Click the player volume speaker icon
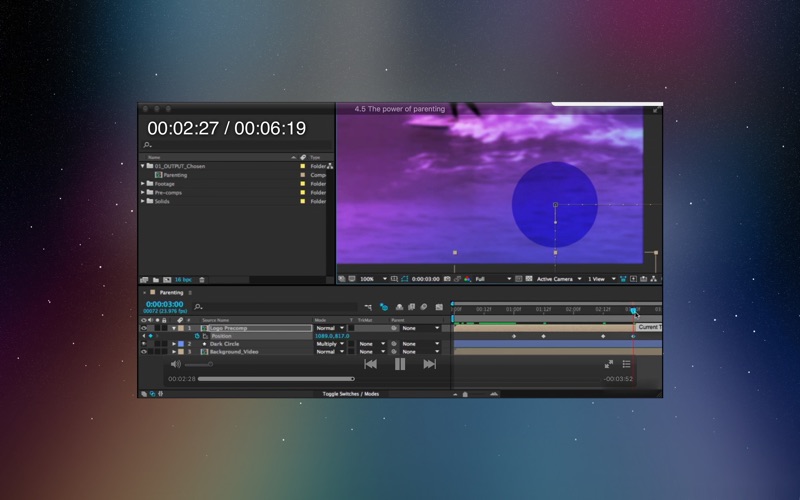The image size is (800, 500). pyautogui.click(x=176, y=364)
